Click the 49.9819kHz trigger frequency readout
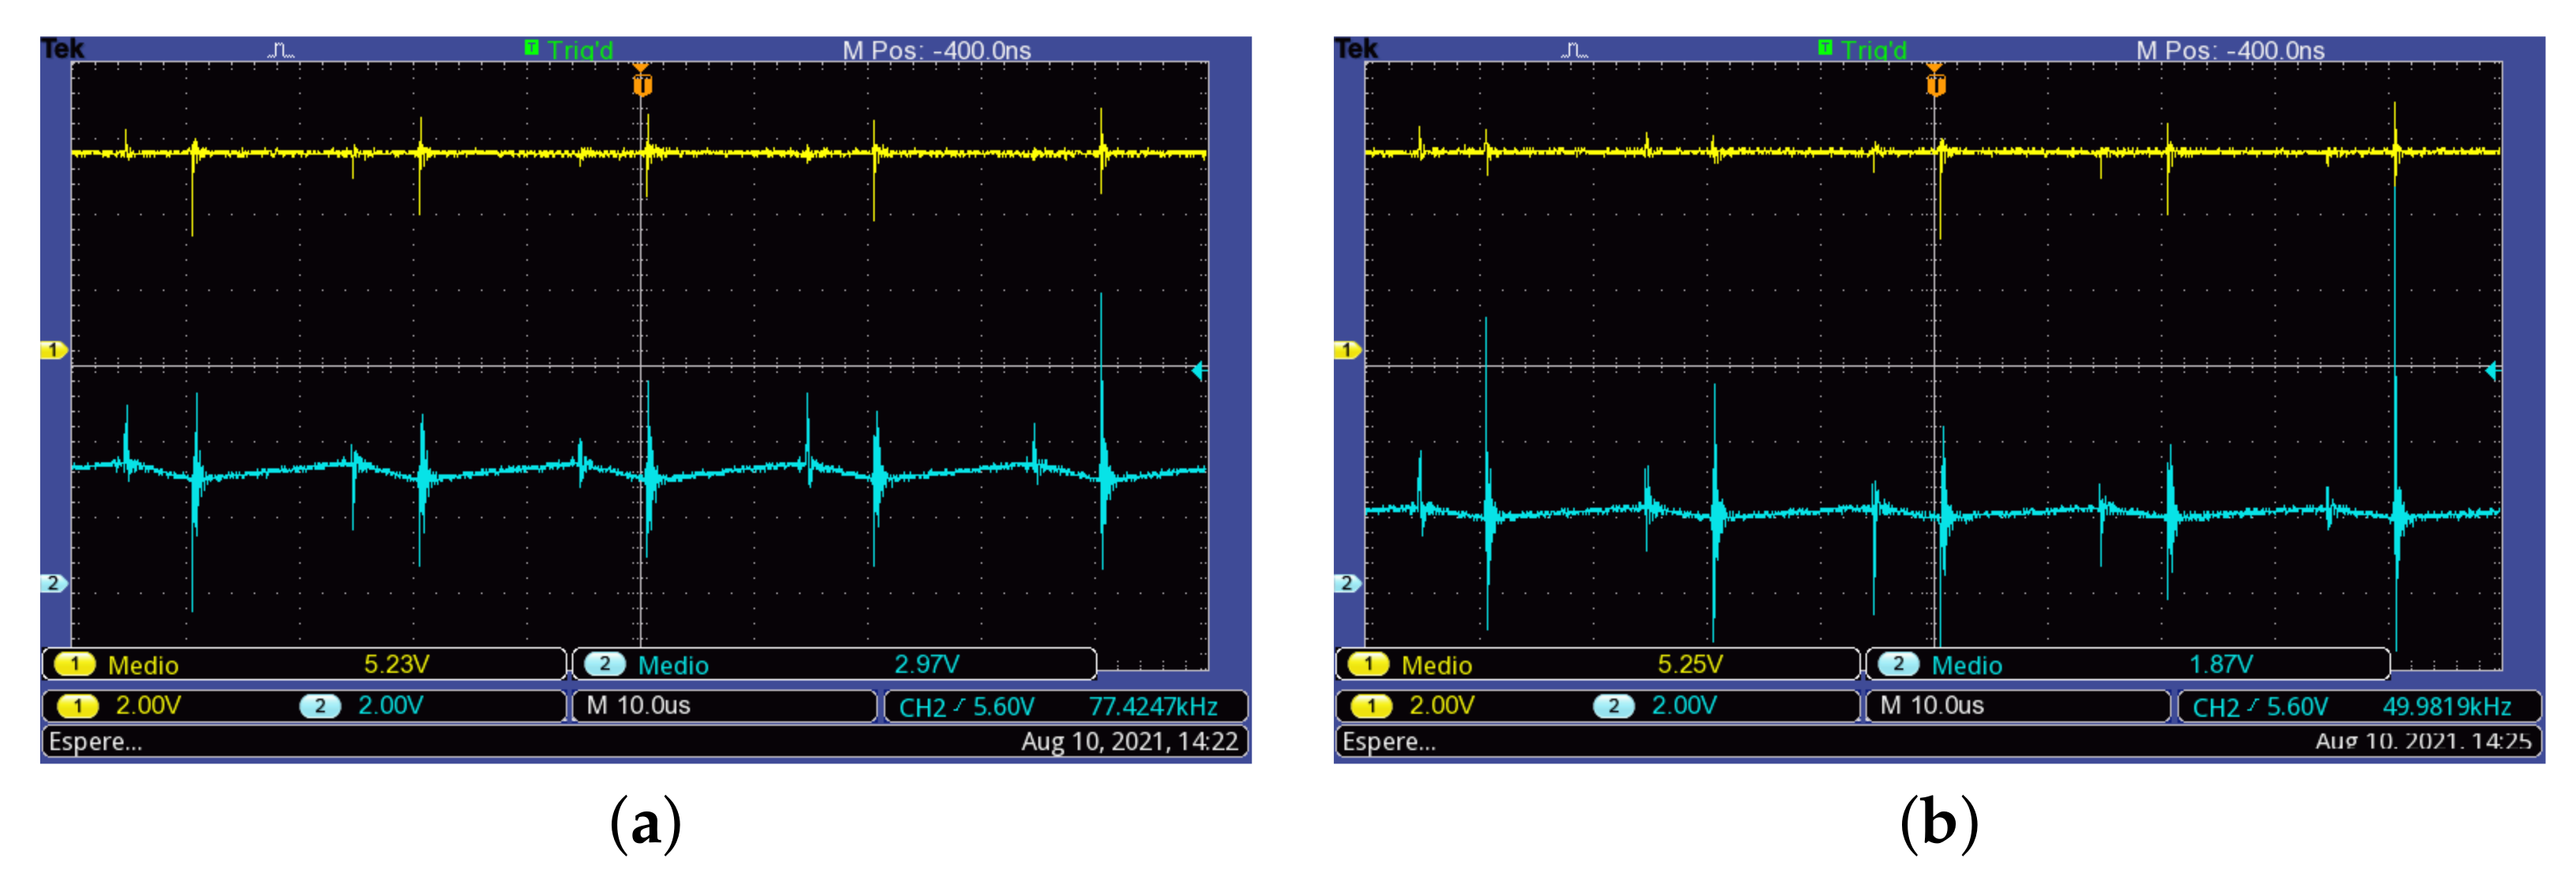Image resolution: width=2576 pixels, height=877 pixels. 2446,707
